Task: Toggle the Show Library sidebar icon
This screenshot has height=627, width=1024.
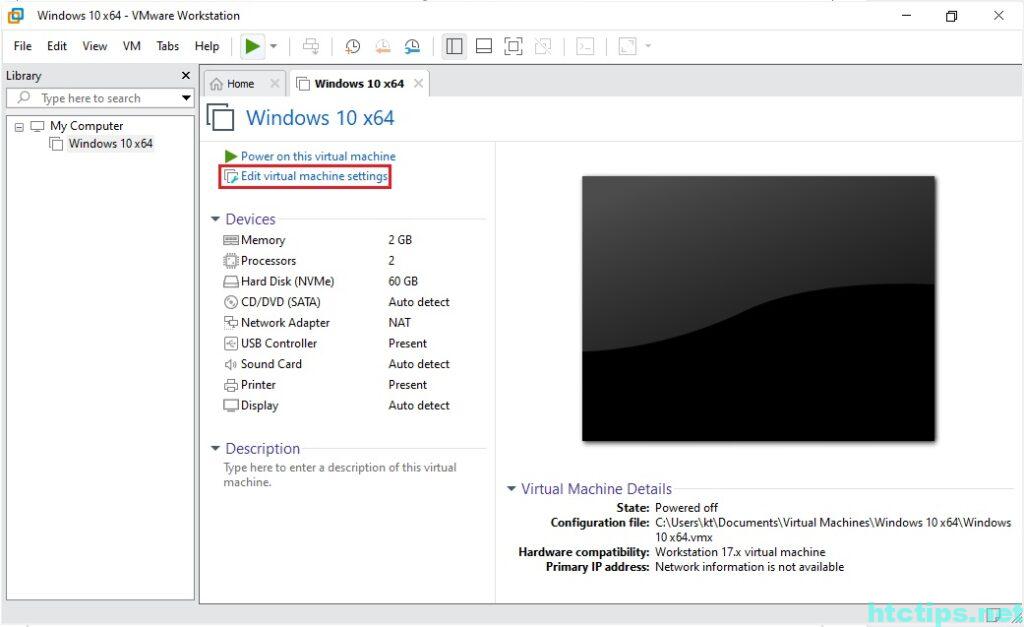Action: point(454,46)
